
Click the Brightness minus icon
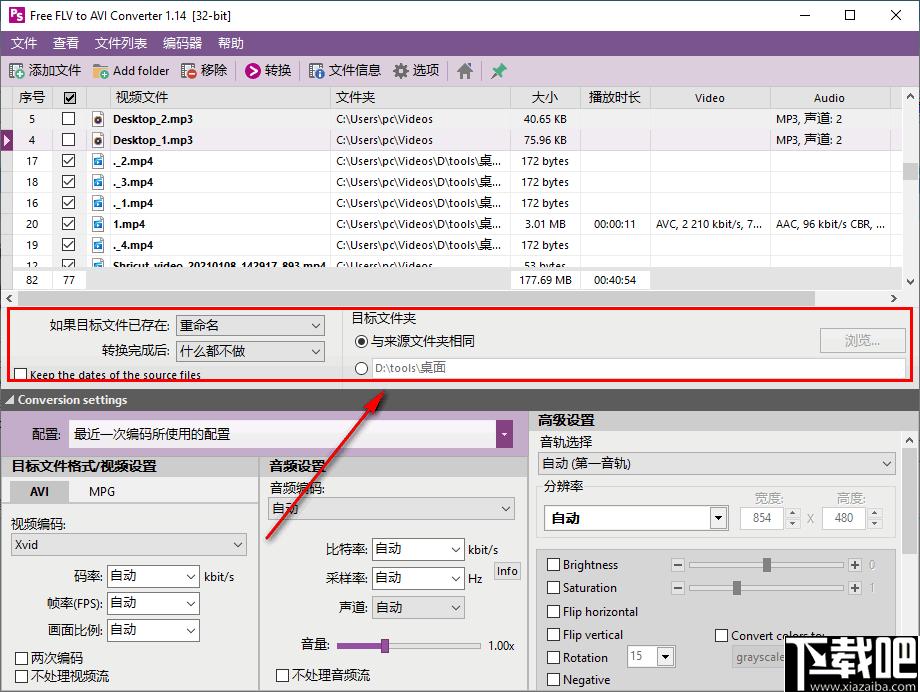[x=678, y=565]
